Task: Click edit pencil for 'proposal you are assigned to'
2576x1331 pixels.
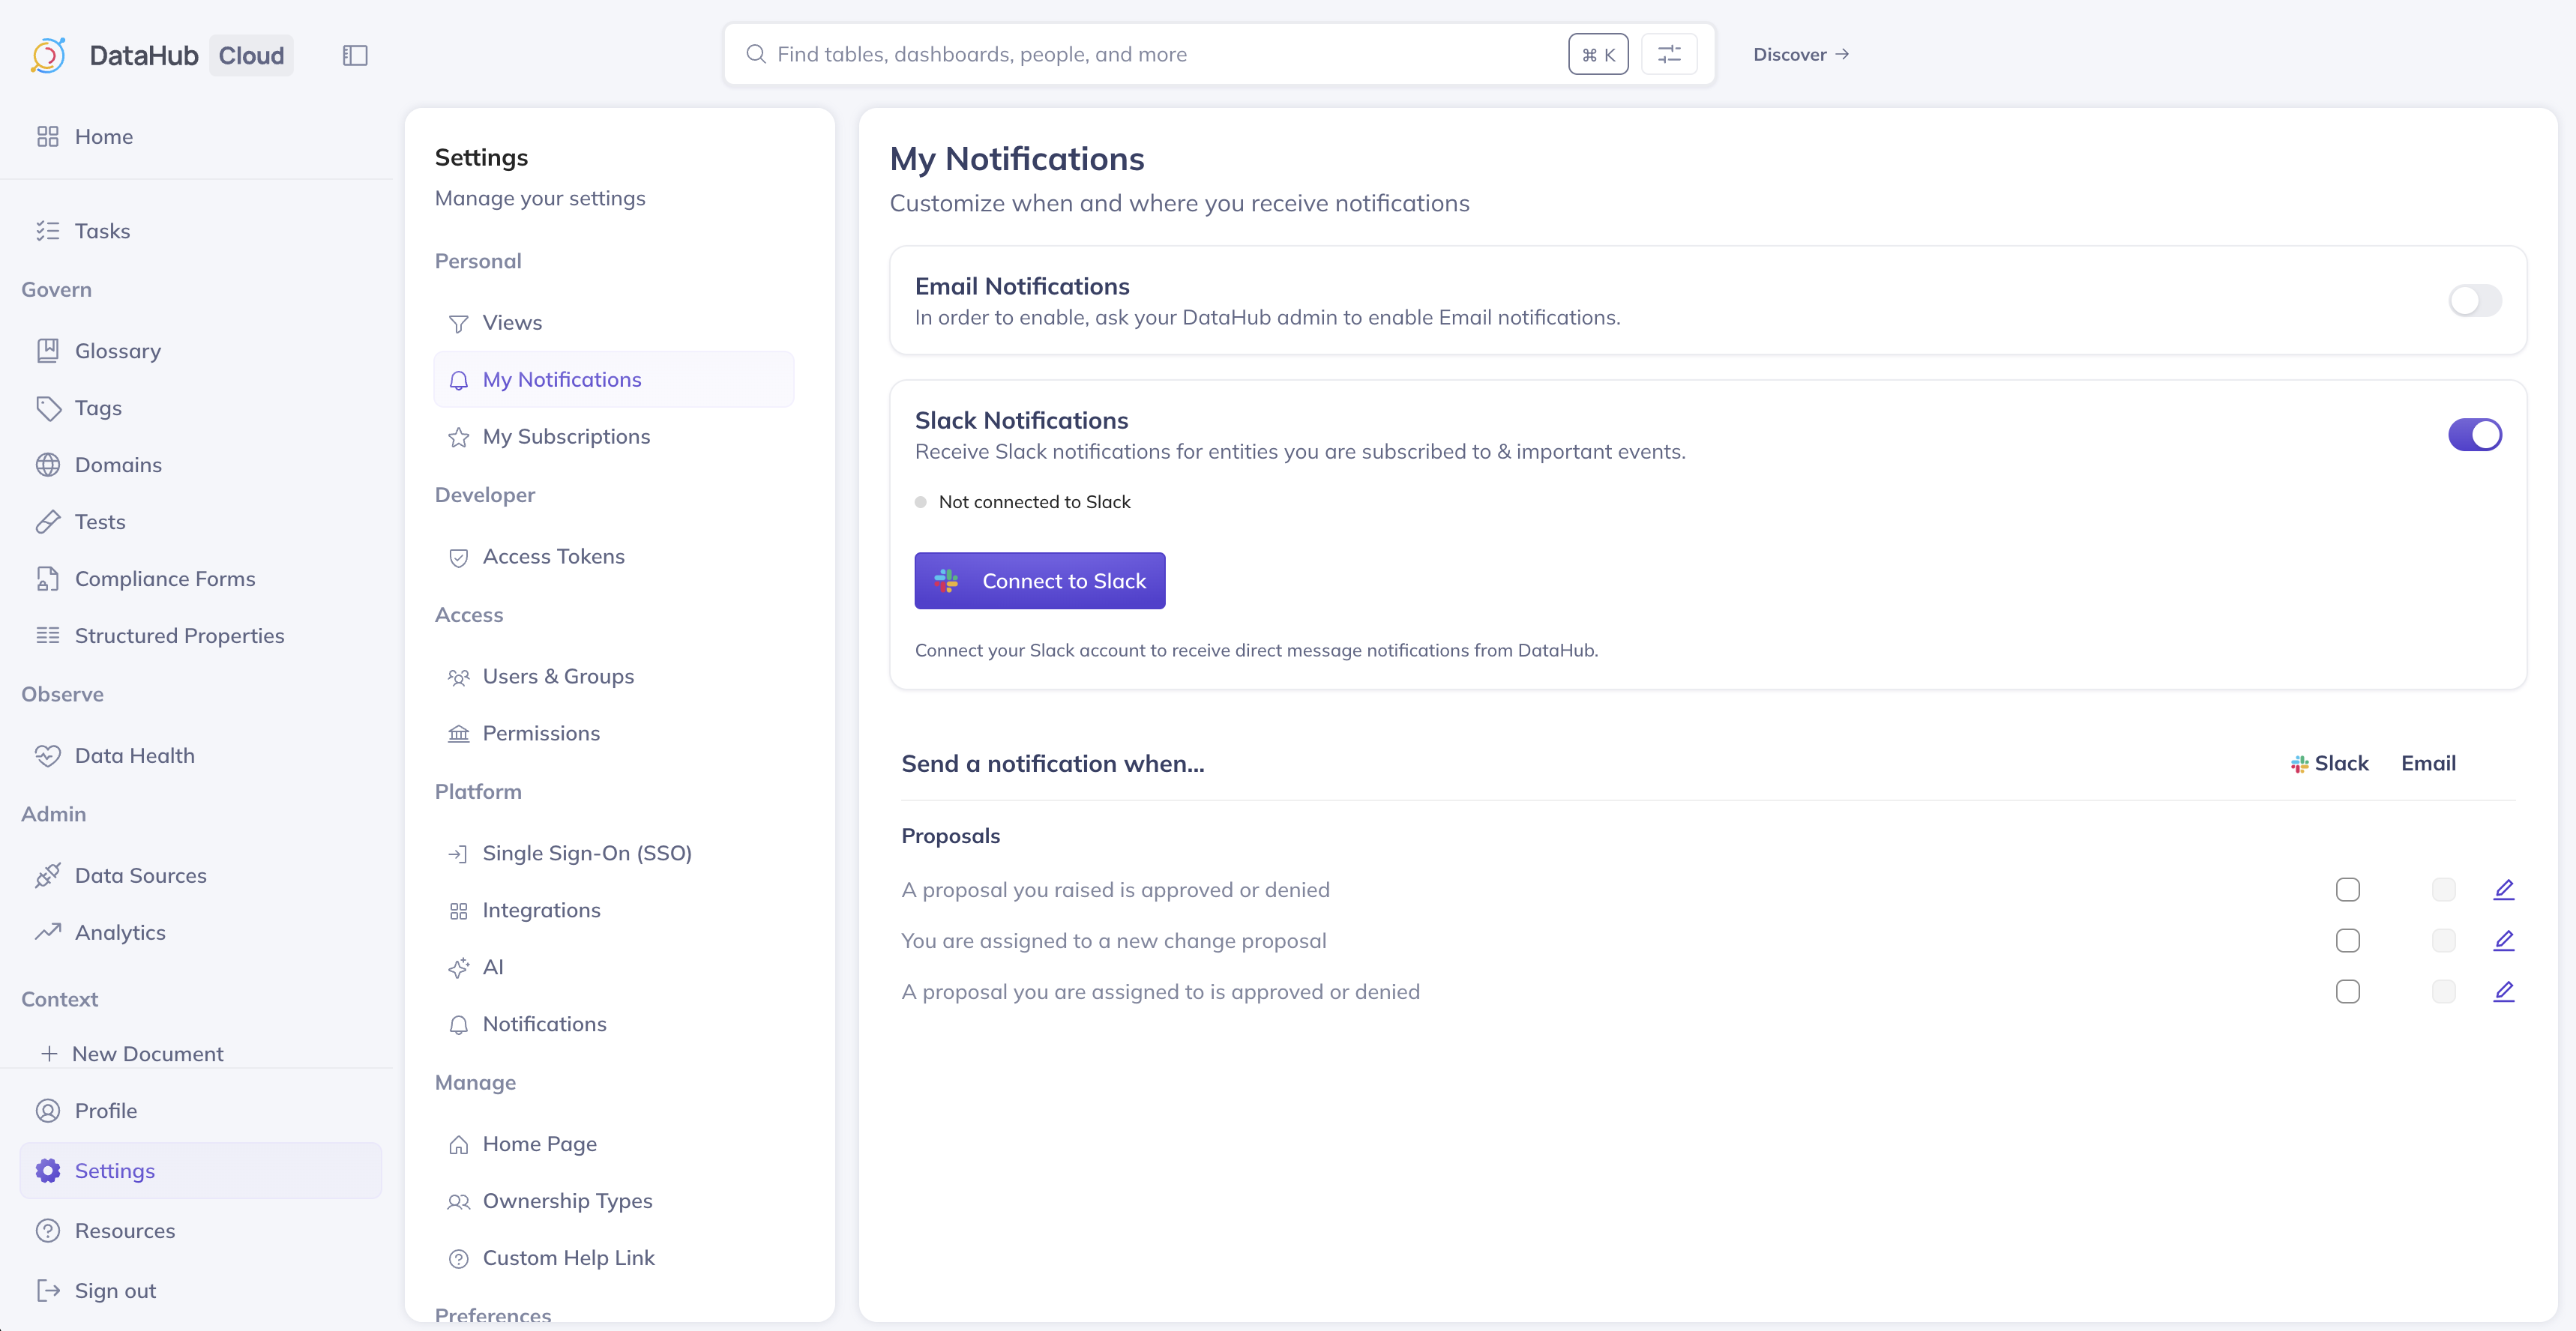Action: click(2503, 991)
